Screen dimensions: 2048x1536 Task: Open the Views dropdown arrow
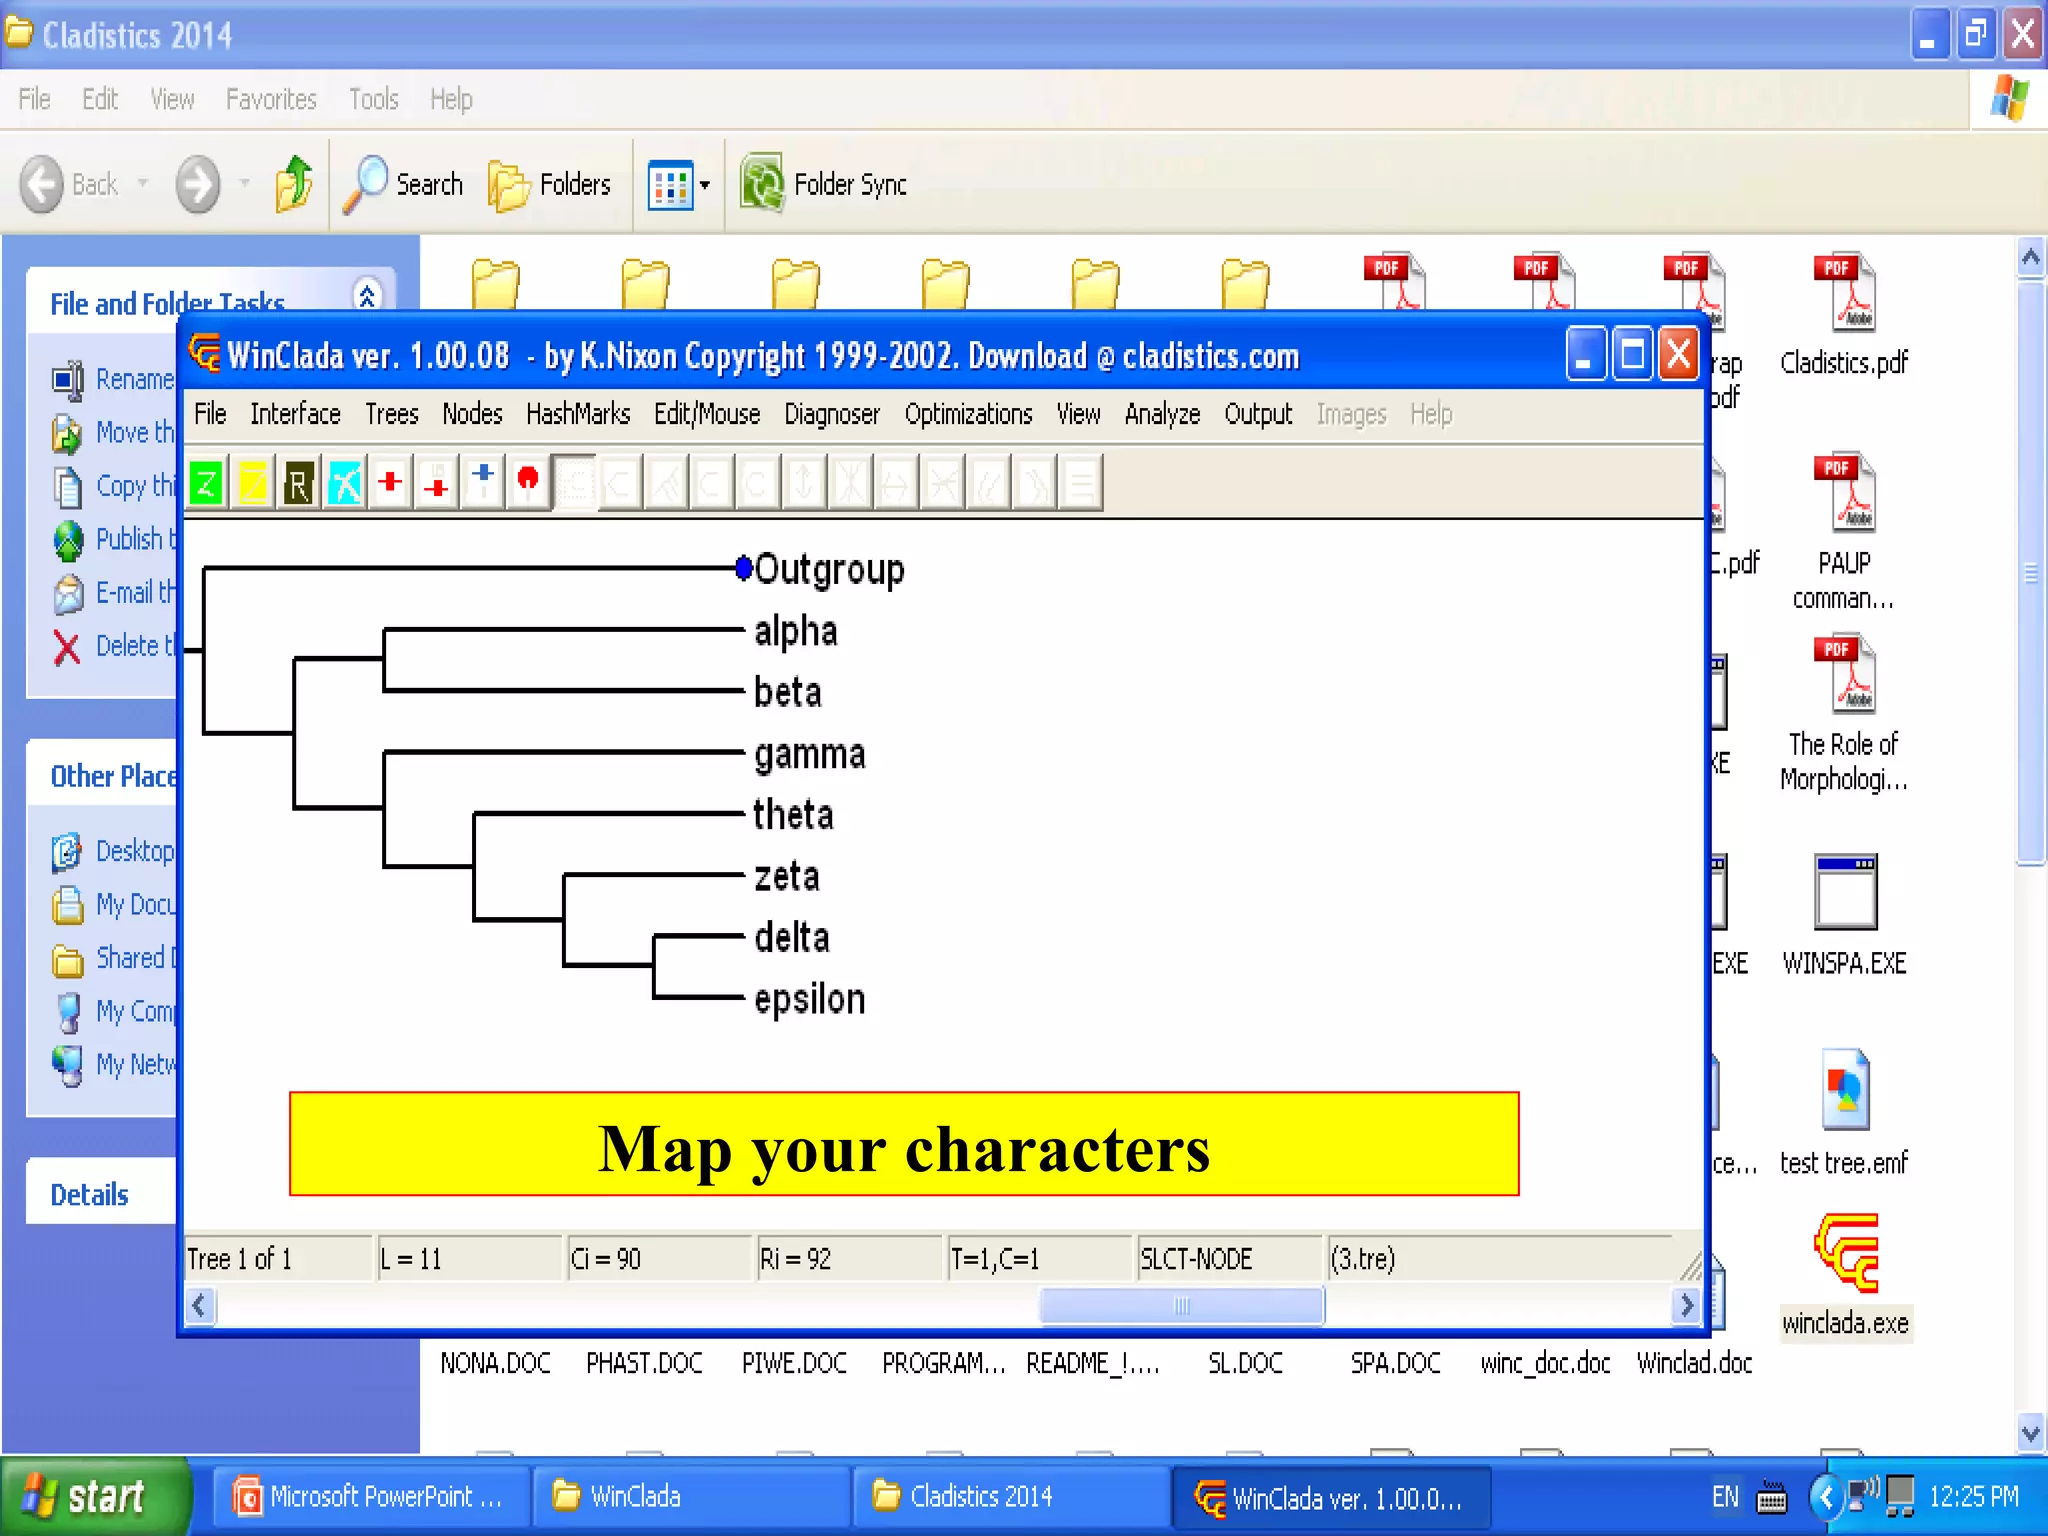tap(705, 185)
